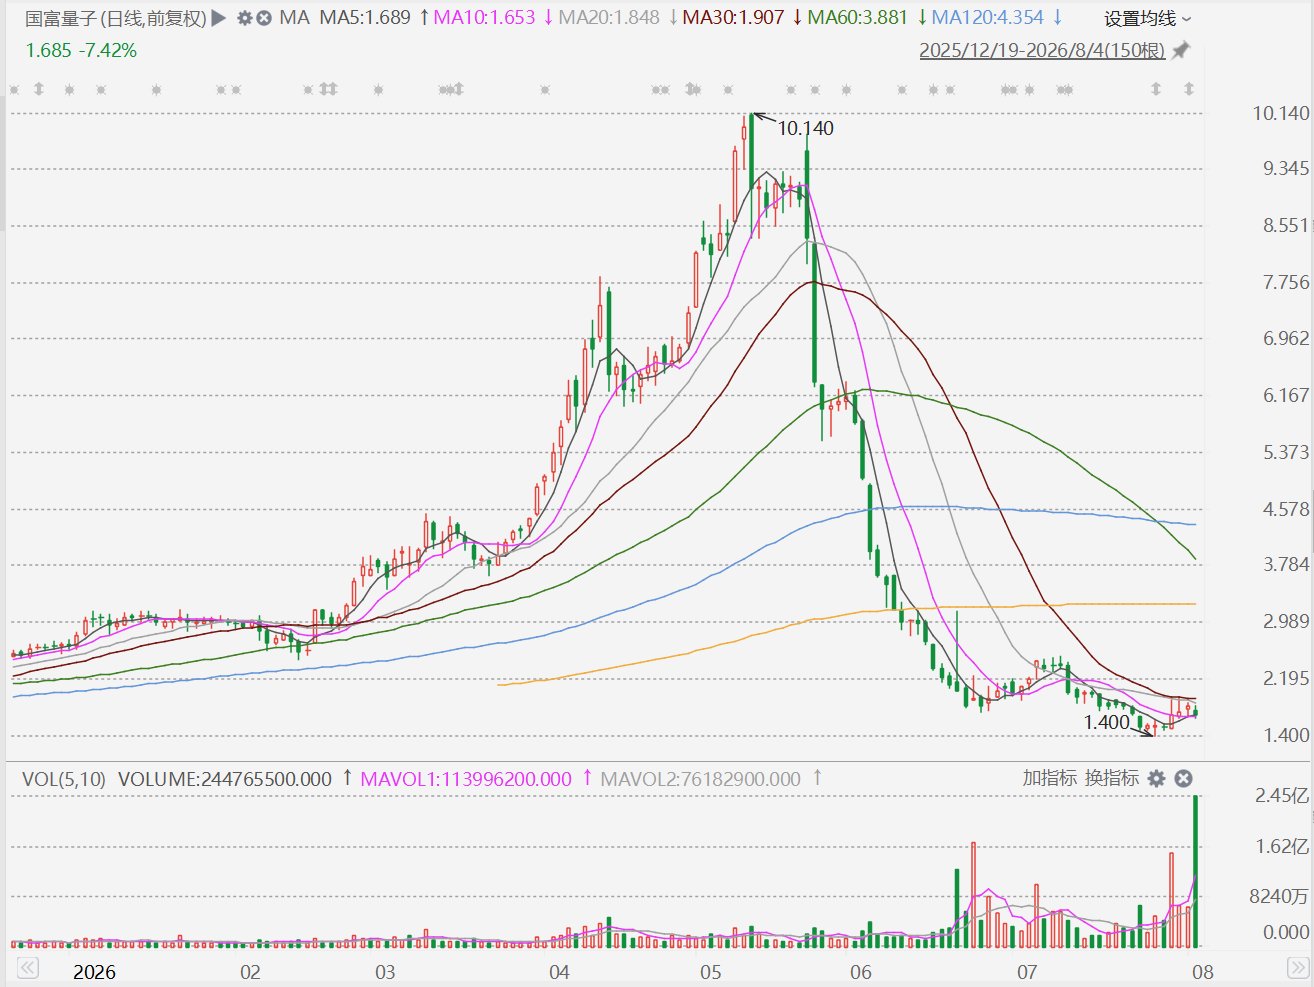Select the 07 month on the time axis
The image size is (1314, 987).
click(1027, 972)
